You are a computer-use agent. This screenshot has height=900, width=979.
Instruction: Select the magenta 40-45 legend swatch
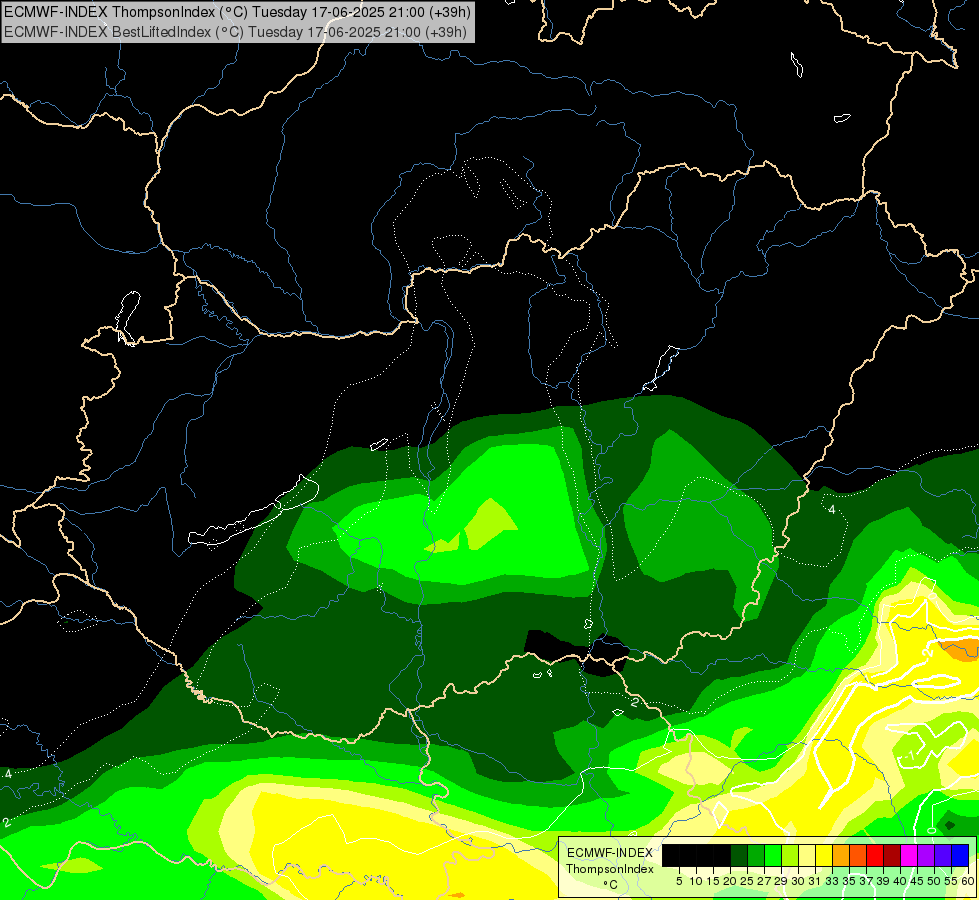(909, 855)
